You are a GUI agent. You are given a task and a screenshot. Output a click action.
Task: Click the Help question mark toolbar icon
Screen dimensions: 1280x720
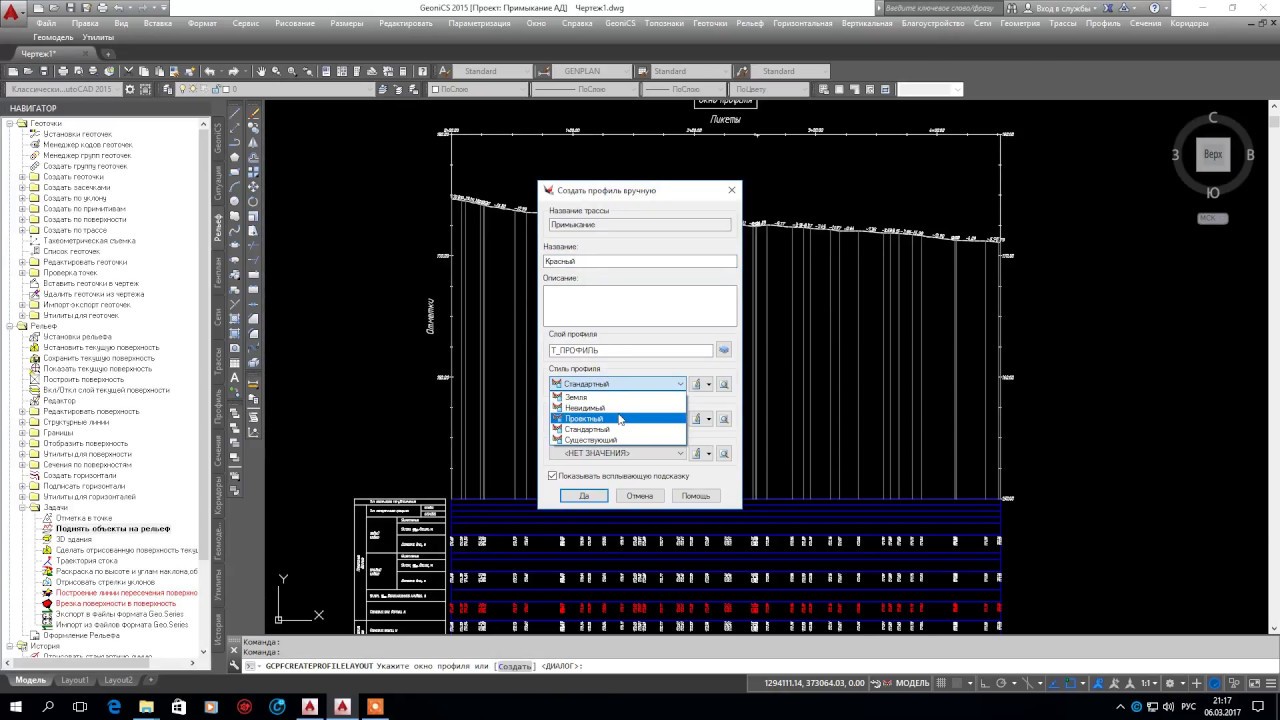pyautogui.click(x=423, y=71)
